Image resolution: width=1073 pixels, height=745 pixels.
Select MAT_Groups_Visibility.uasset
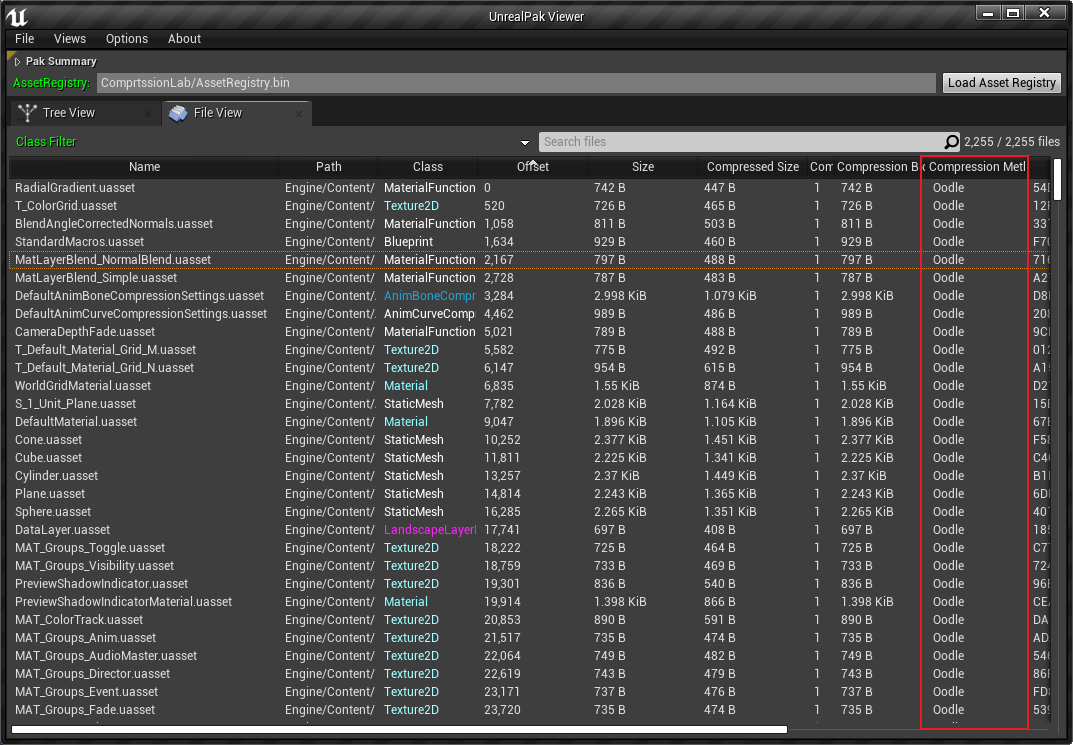coord(530,566)
